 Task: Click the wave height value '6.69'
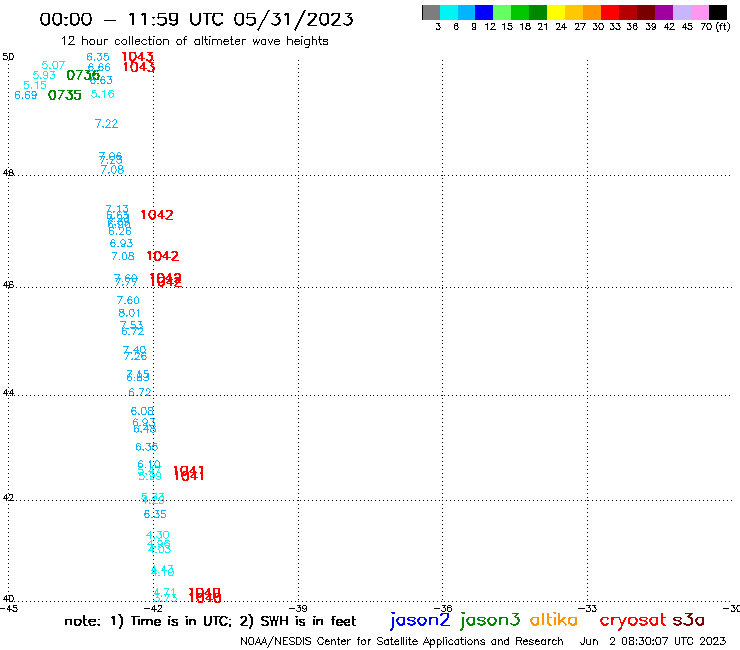tap(25, 95)
